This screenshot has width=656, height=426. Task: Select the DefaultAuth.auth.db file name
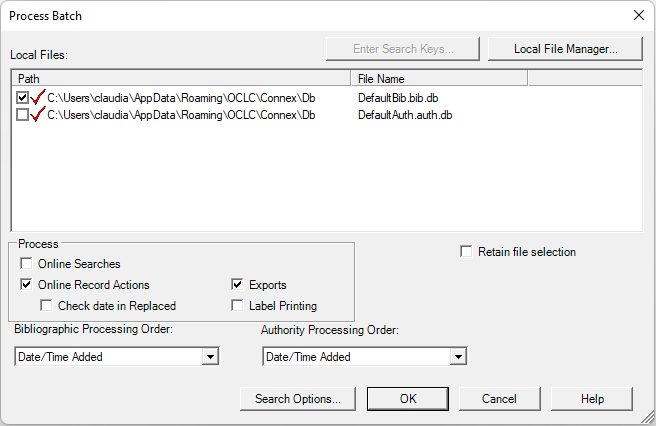pyautogui.click(x=405, y=115)
